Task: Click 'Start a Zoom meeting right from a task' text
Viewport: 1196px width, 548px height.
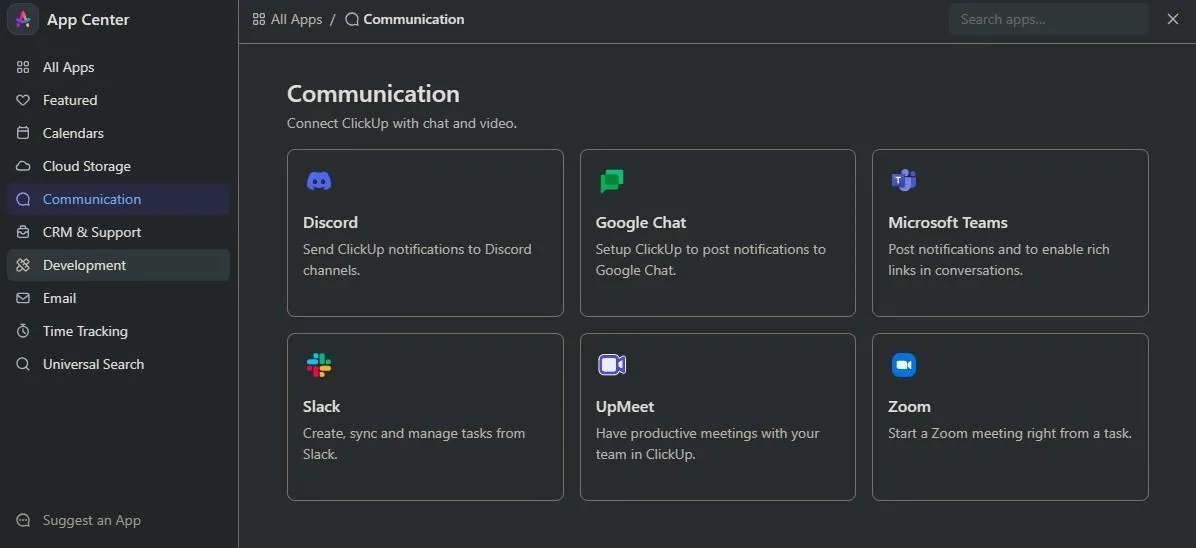Action: (x=1010, y=433)
